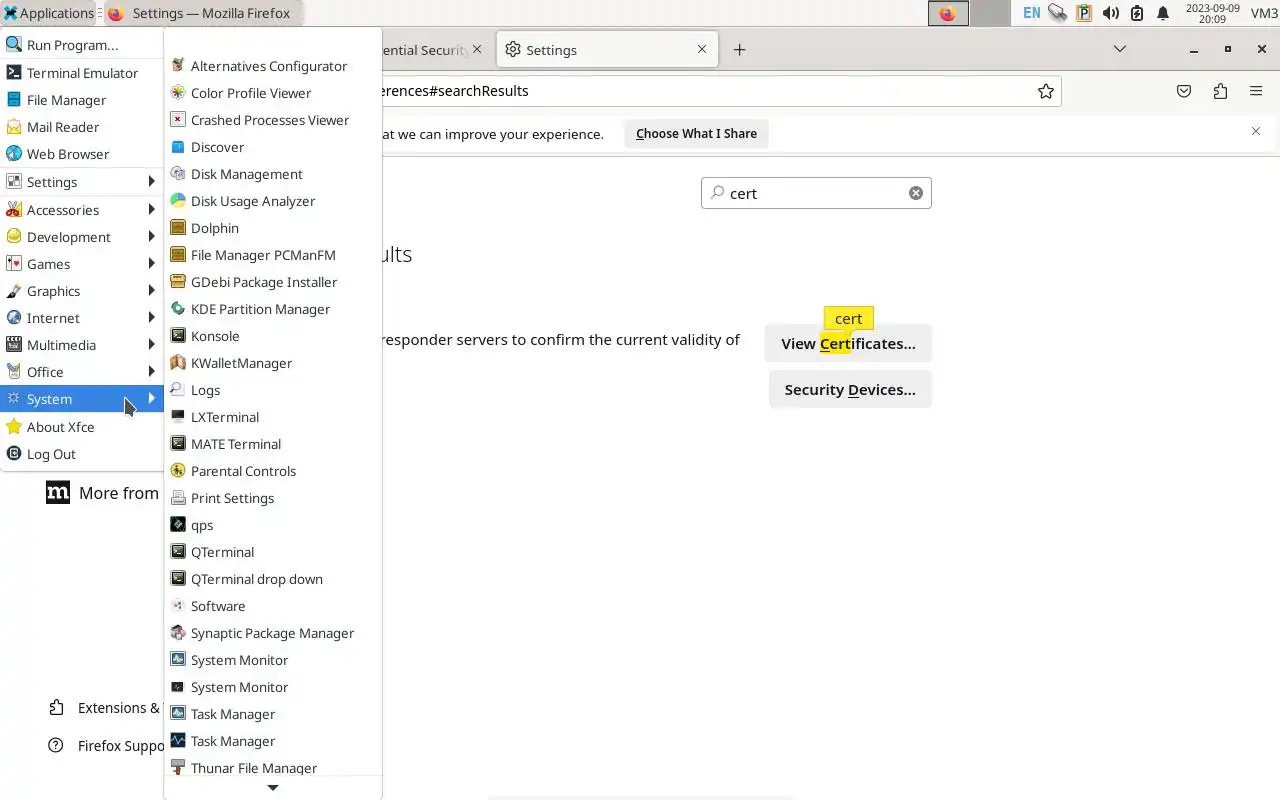Click the EN keyboard layout indicator
The image size is (1280, 800).
coord(1031,13)
